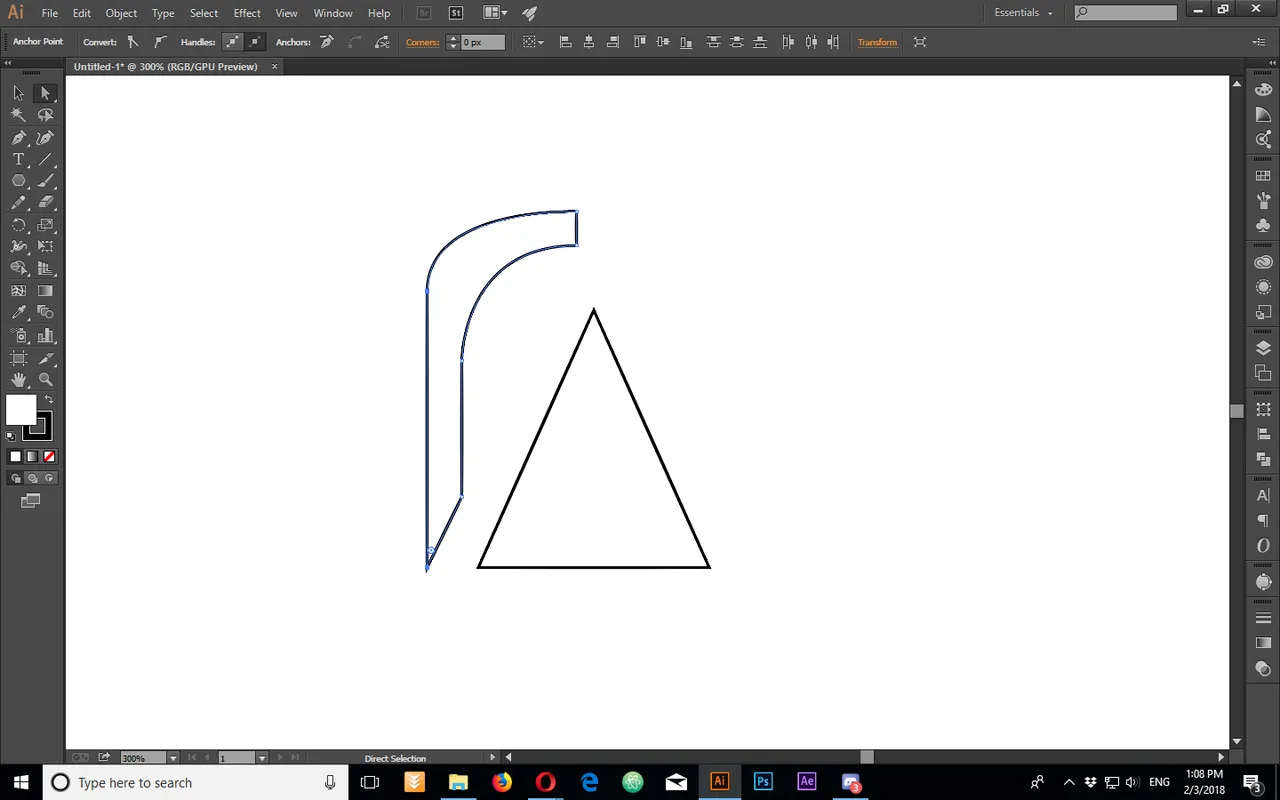Screen dimensions: 1280x800
Task: Set paint mode to None
Action: pos(49,457)
